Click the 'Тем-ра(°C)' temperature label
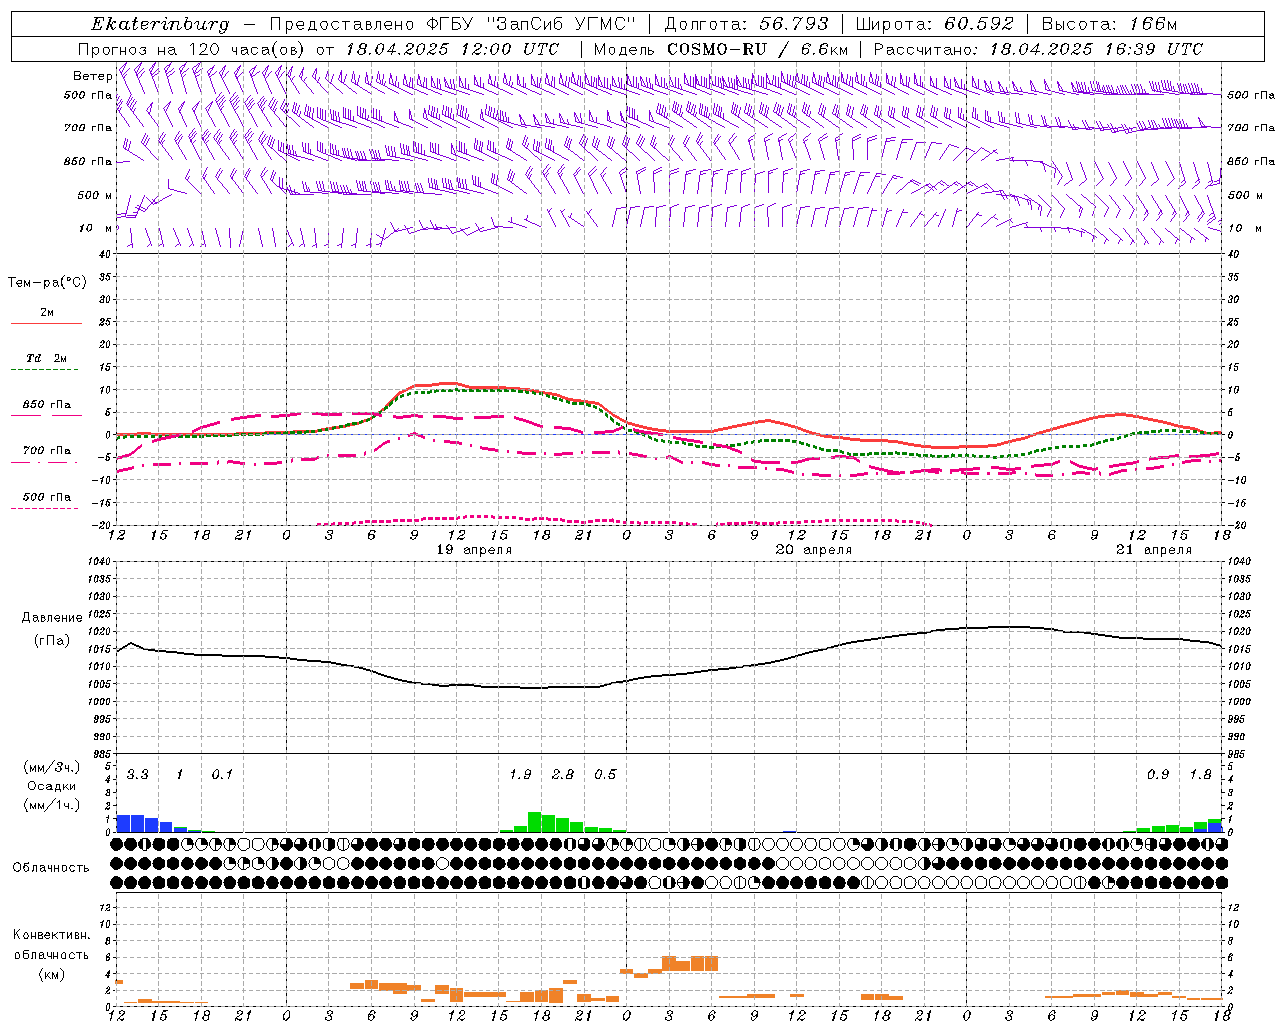Screen dimensions: 1280x1024 coord(47,283)
